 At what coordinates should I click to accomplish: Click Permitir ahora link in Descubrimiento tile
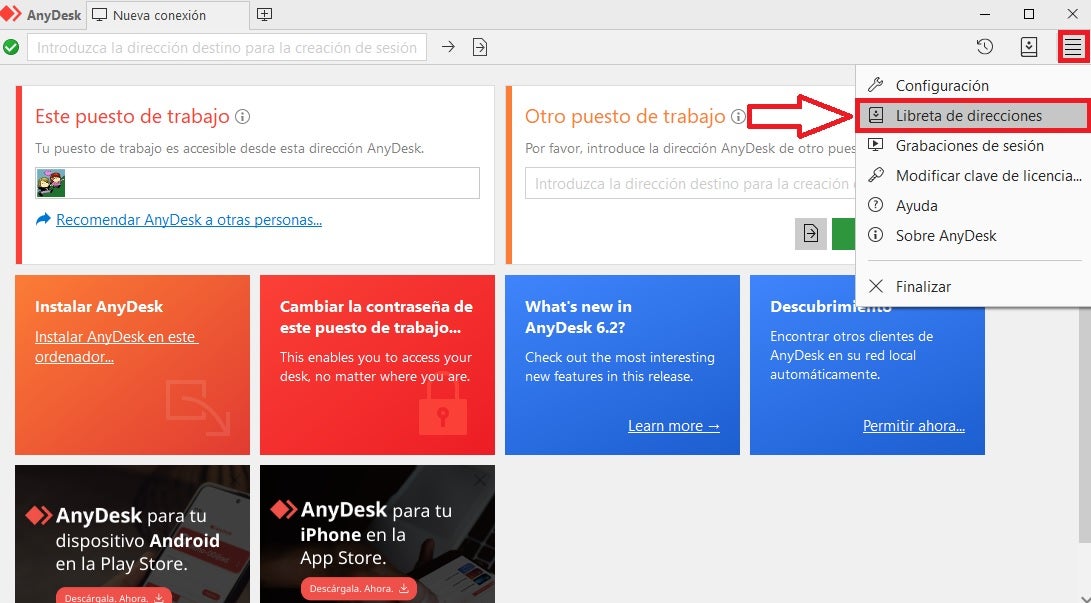(914, 426)
